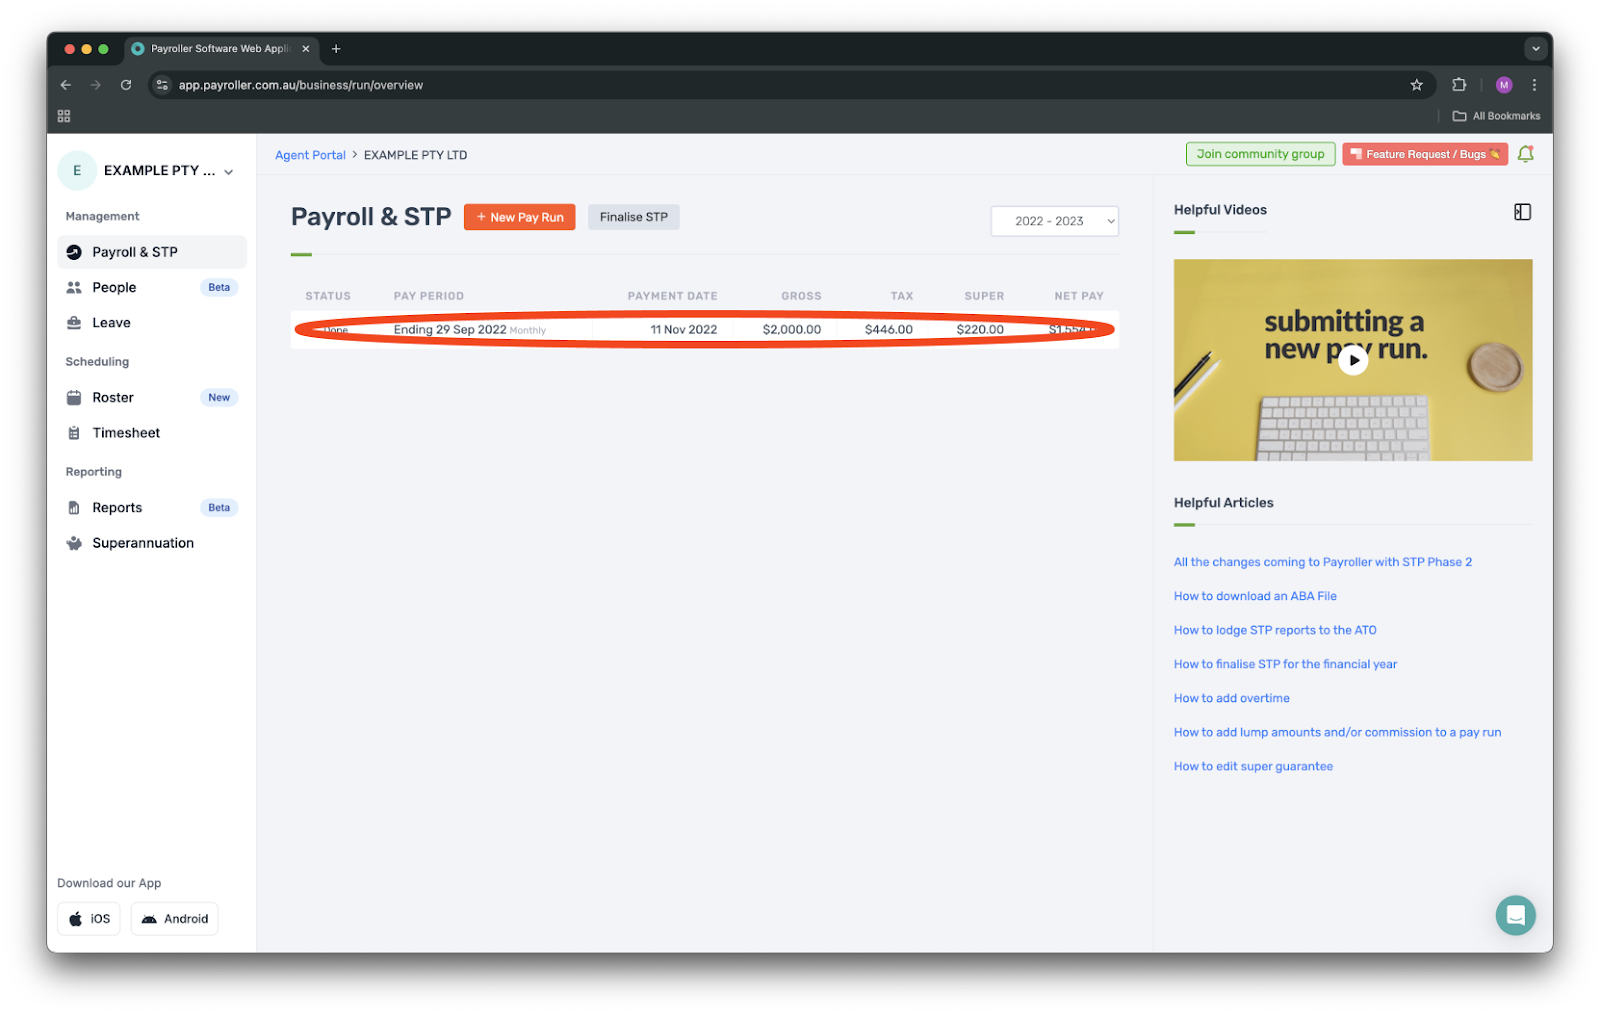
Task: Open How to download an ABA File
Action: pyautogui.click(x=1255, y=596)
